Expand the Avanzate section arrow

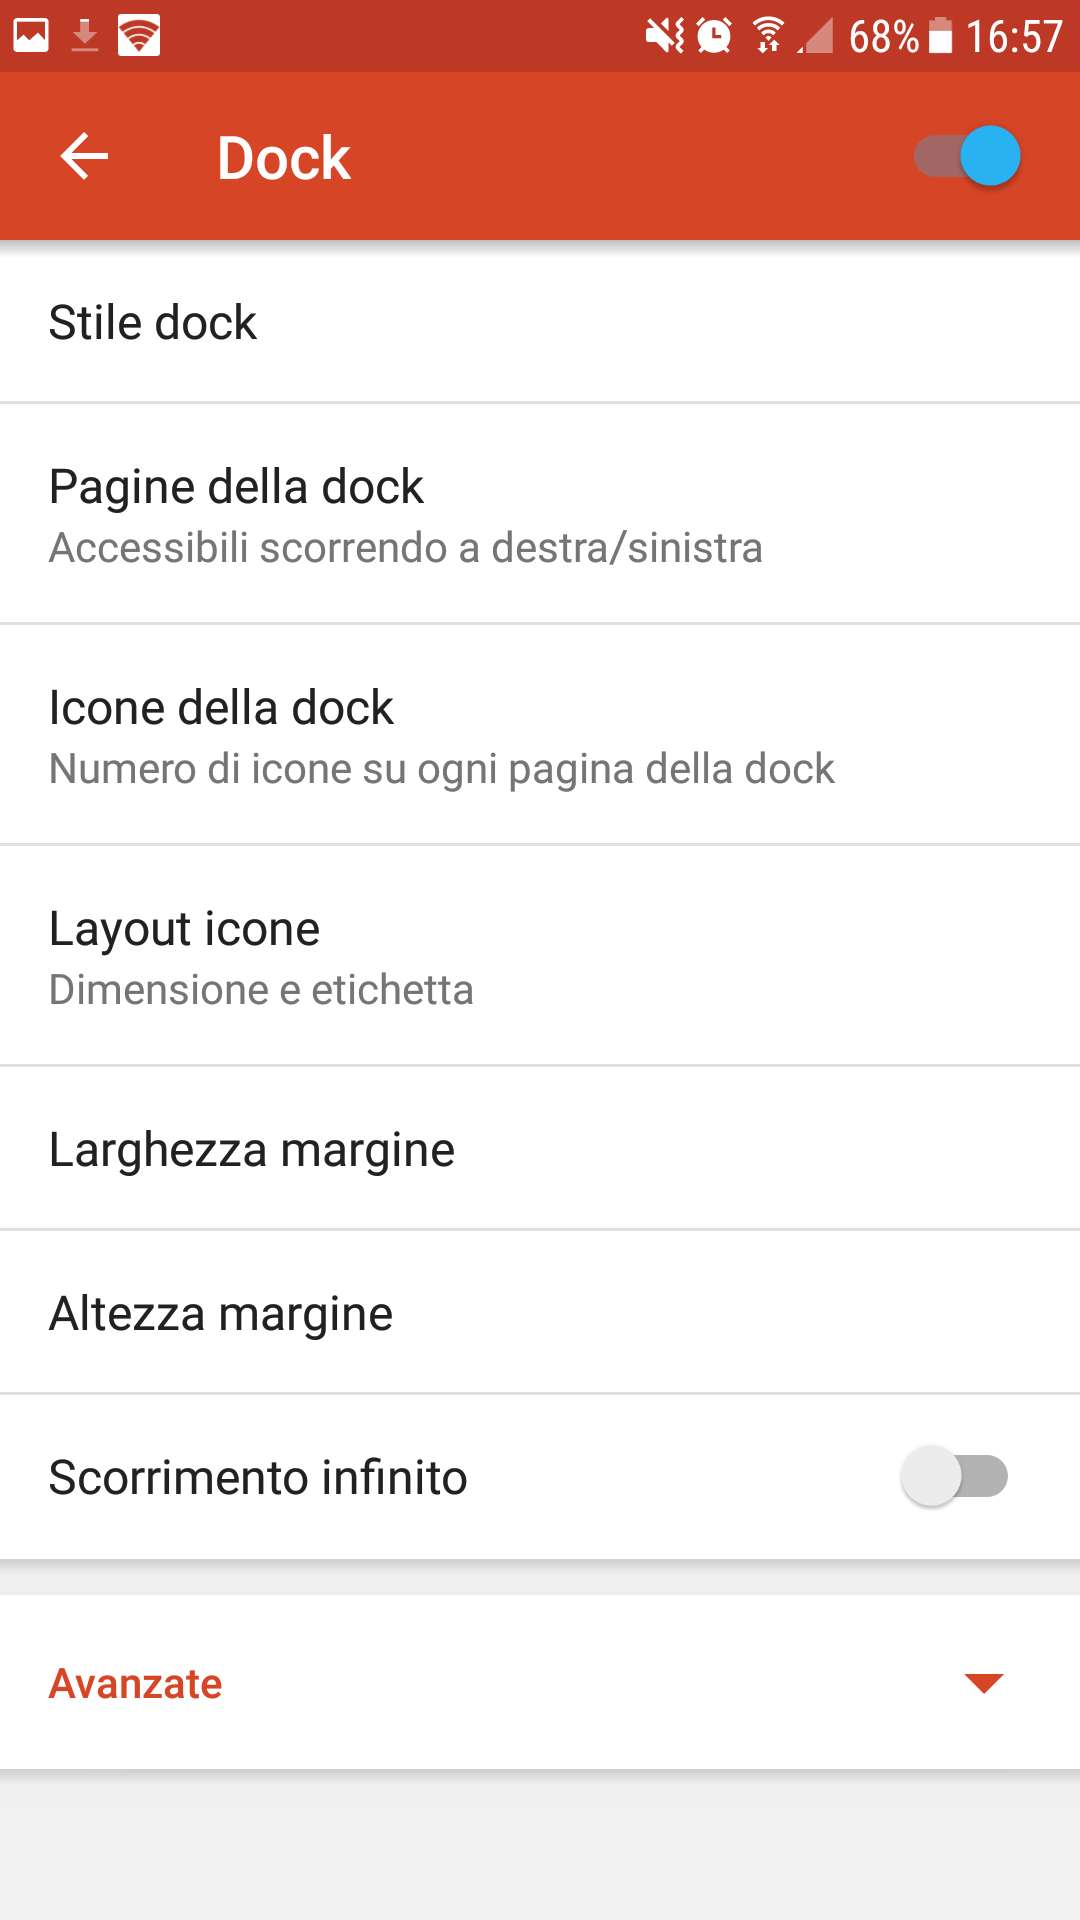(984, 1683)
